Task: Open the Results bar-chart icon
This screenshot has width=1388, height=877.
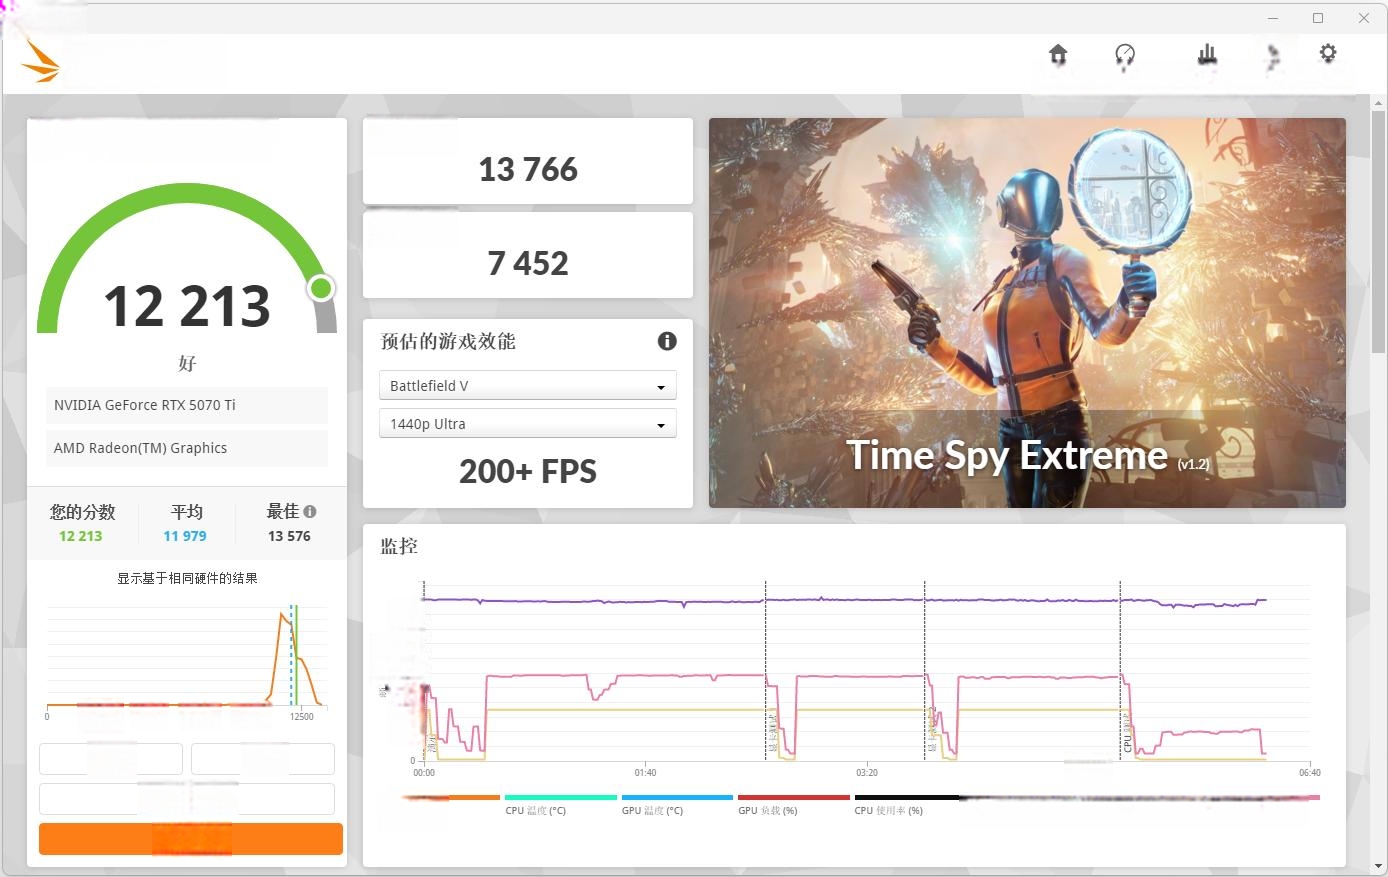Action: click(1207, 55)
